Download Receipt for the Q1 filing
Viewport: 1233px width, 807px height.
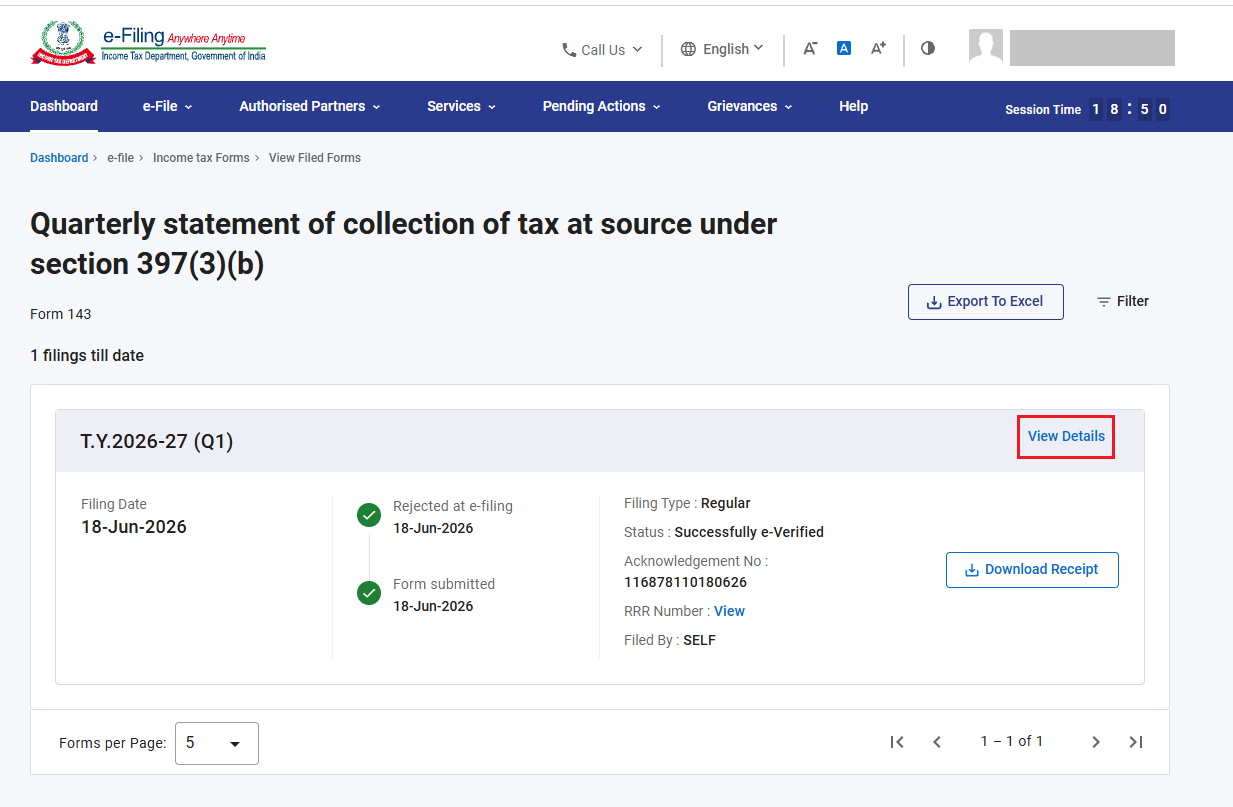[x=1032, y=570]
